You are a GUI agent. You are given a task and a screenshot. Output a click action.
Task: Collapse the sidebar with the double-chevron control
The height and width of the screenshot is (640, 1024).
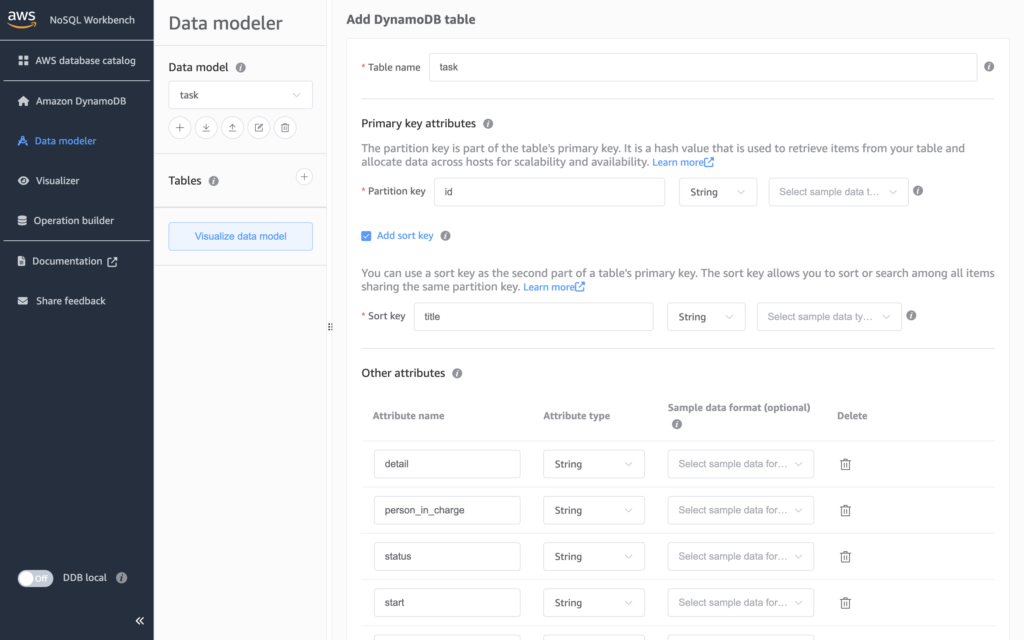click(139, 620)
